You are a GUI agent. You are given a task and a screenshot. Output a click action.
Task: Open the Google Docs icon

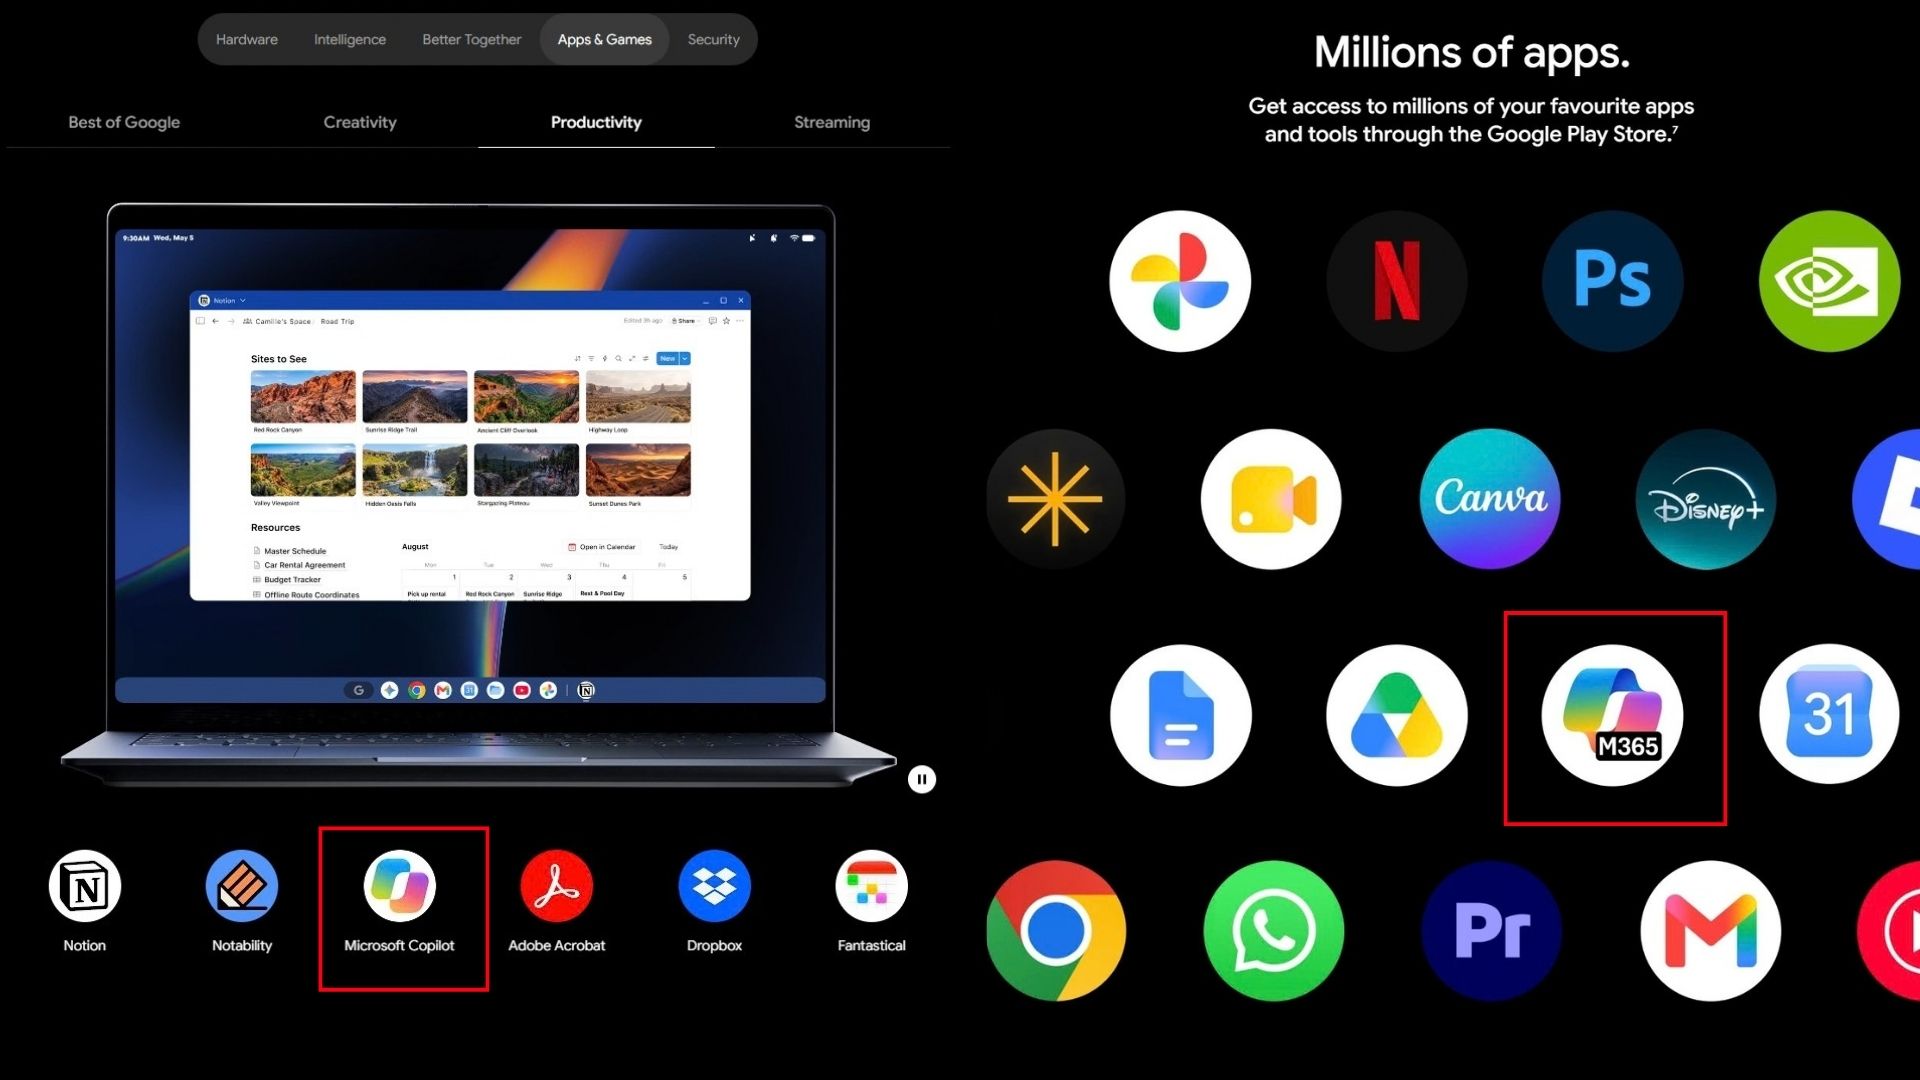(1181, 715)
